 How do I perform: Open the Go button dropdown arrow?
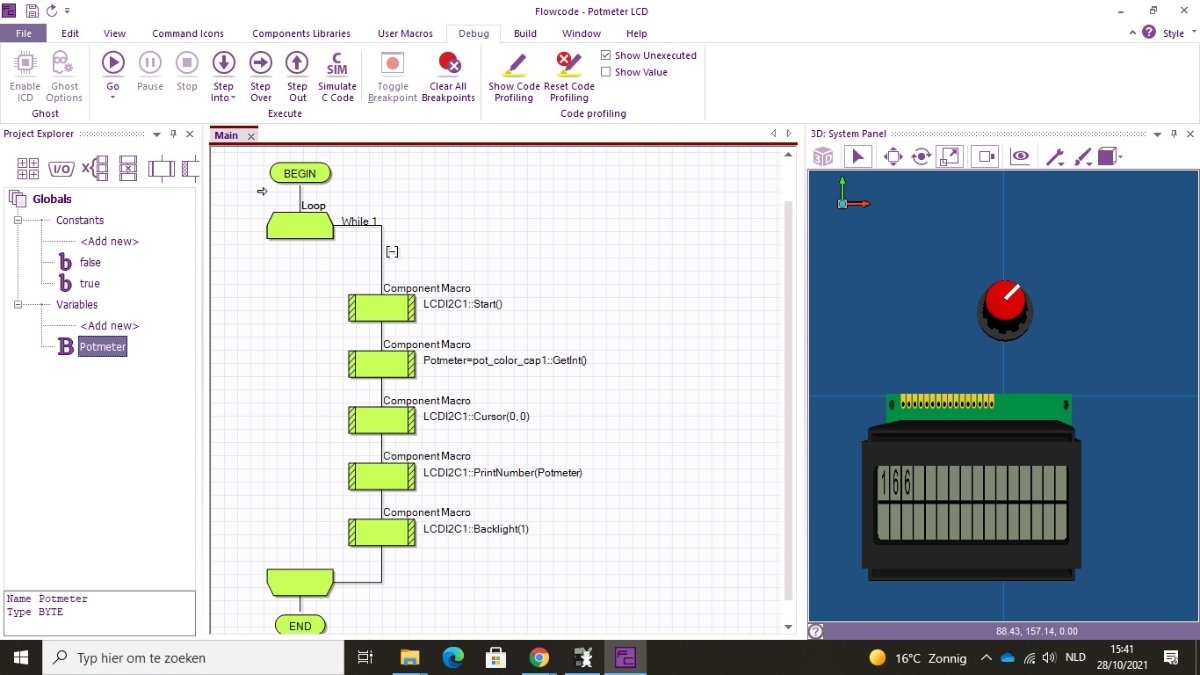click(x=112, y=97)
